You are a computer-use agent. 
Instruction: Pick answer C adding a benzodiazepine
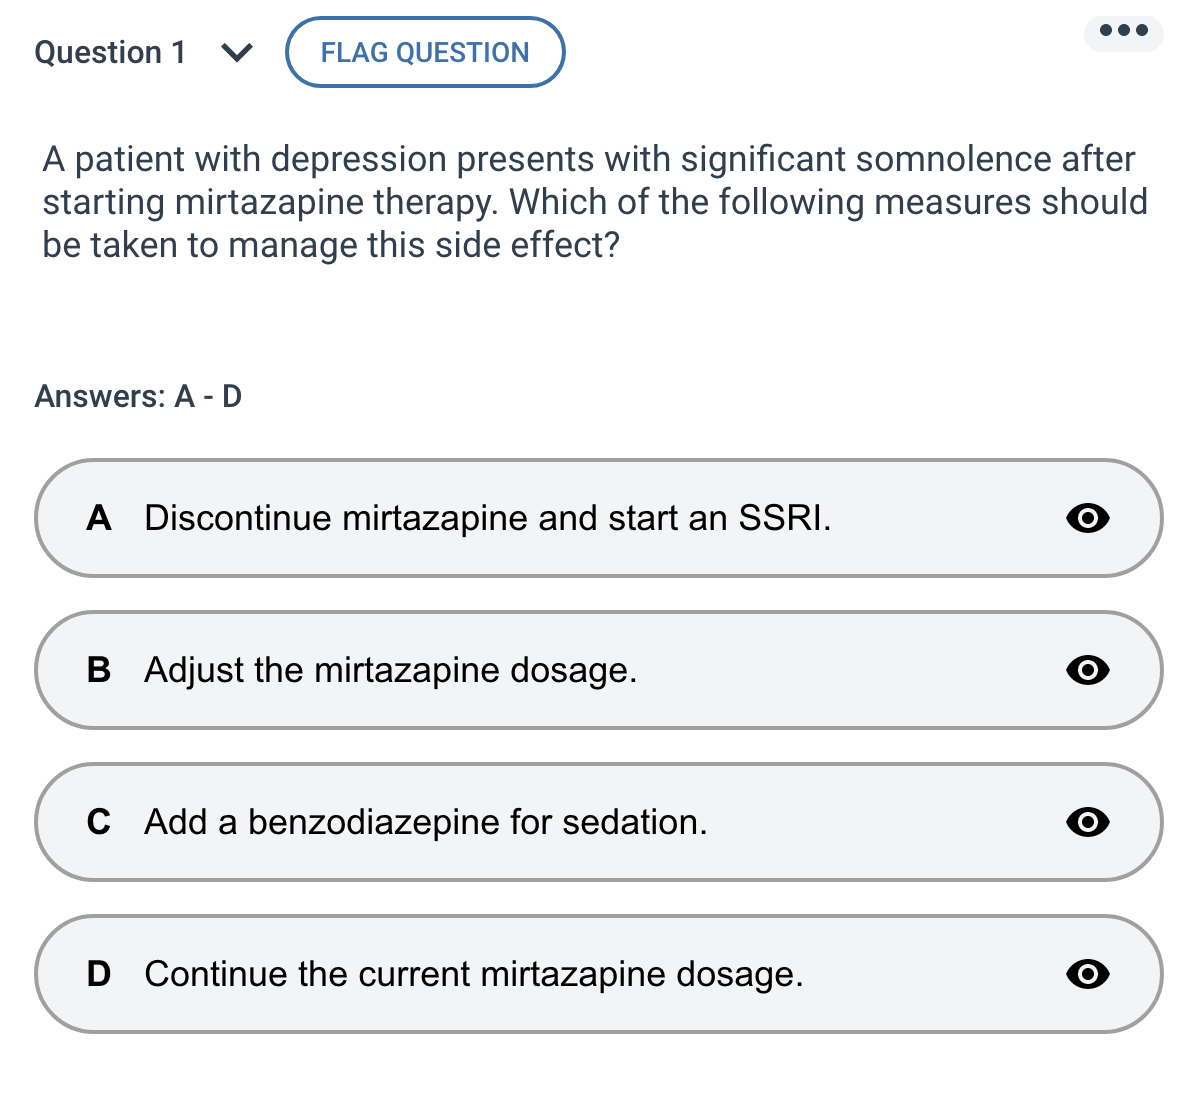tap(426, 822)
